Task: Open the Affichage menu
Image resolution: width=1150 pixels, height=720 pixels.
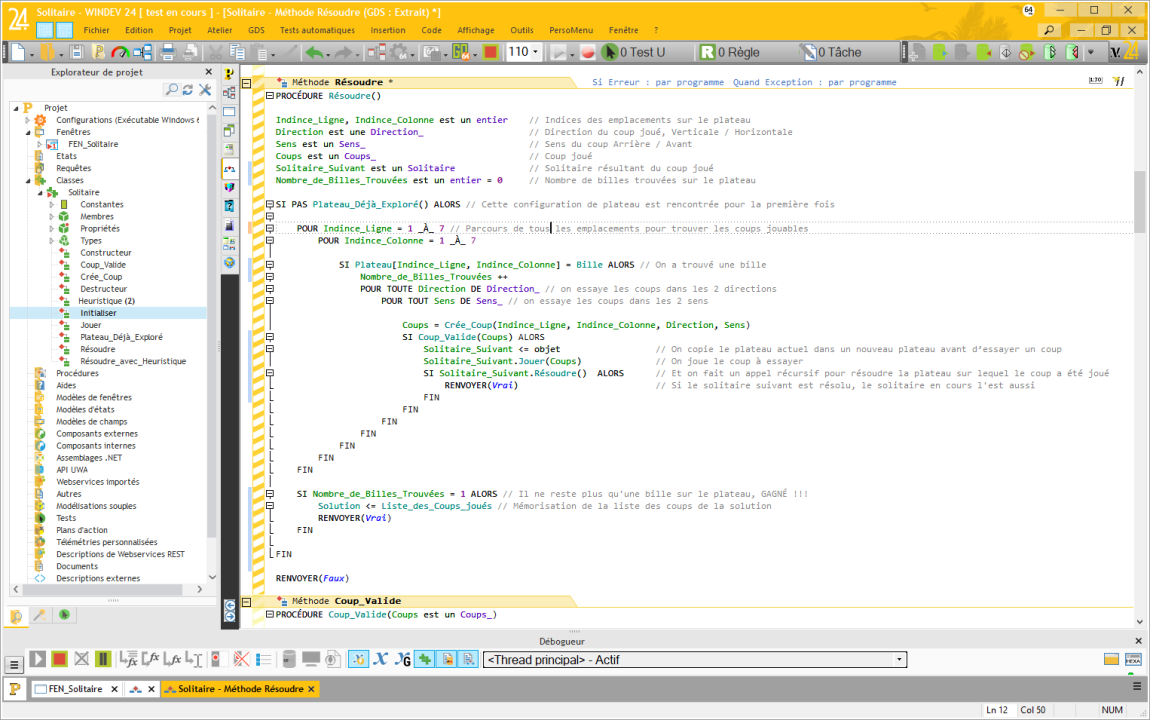Action: click(476, 30)
